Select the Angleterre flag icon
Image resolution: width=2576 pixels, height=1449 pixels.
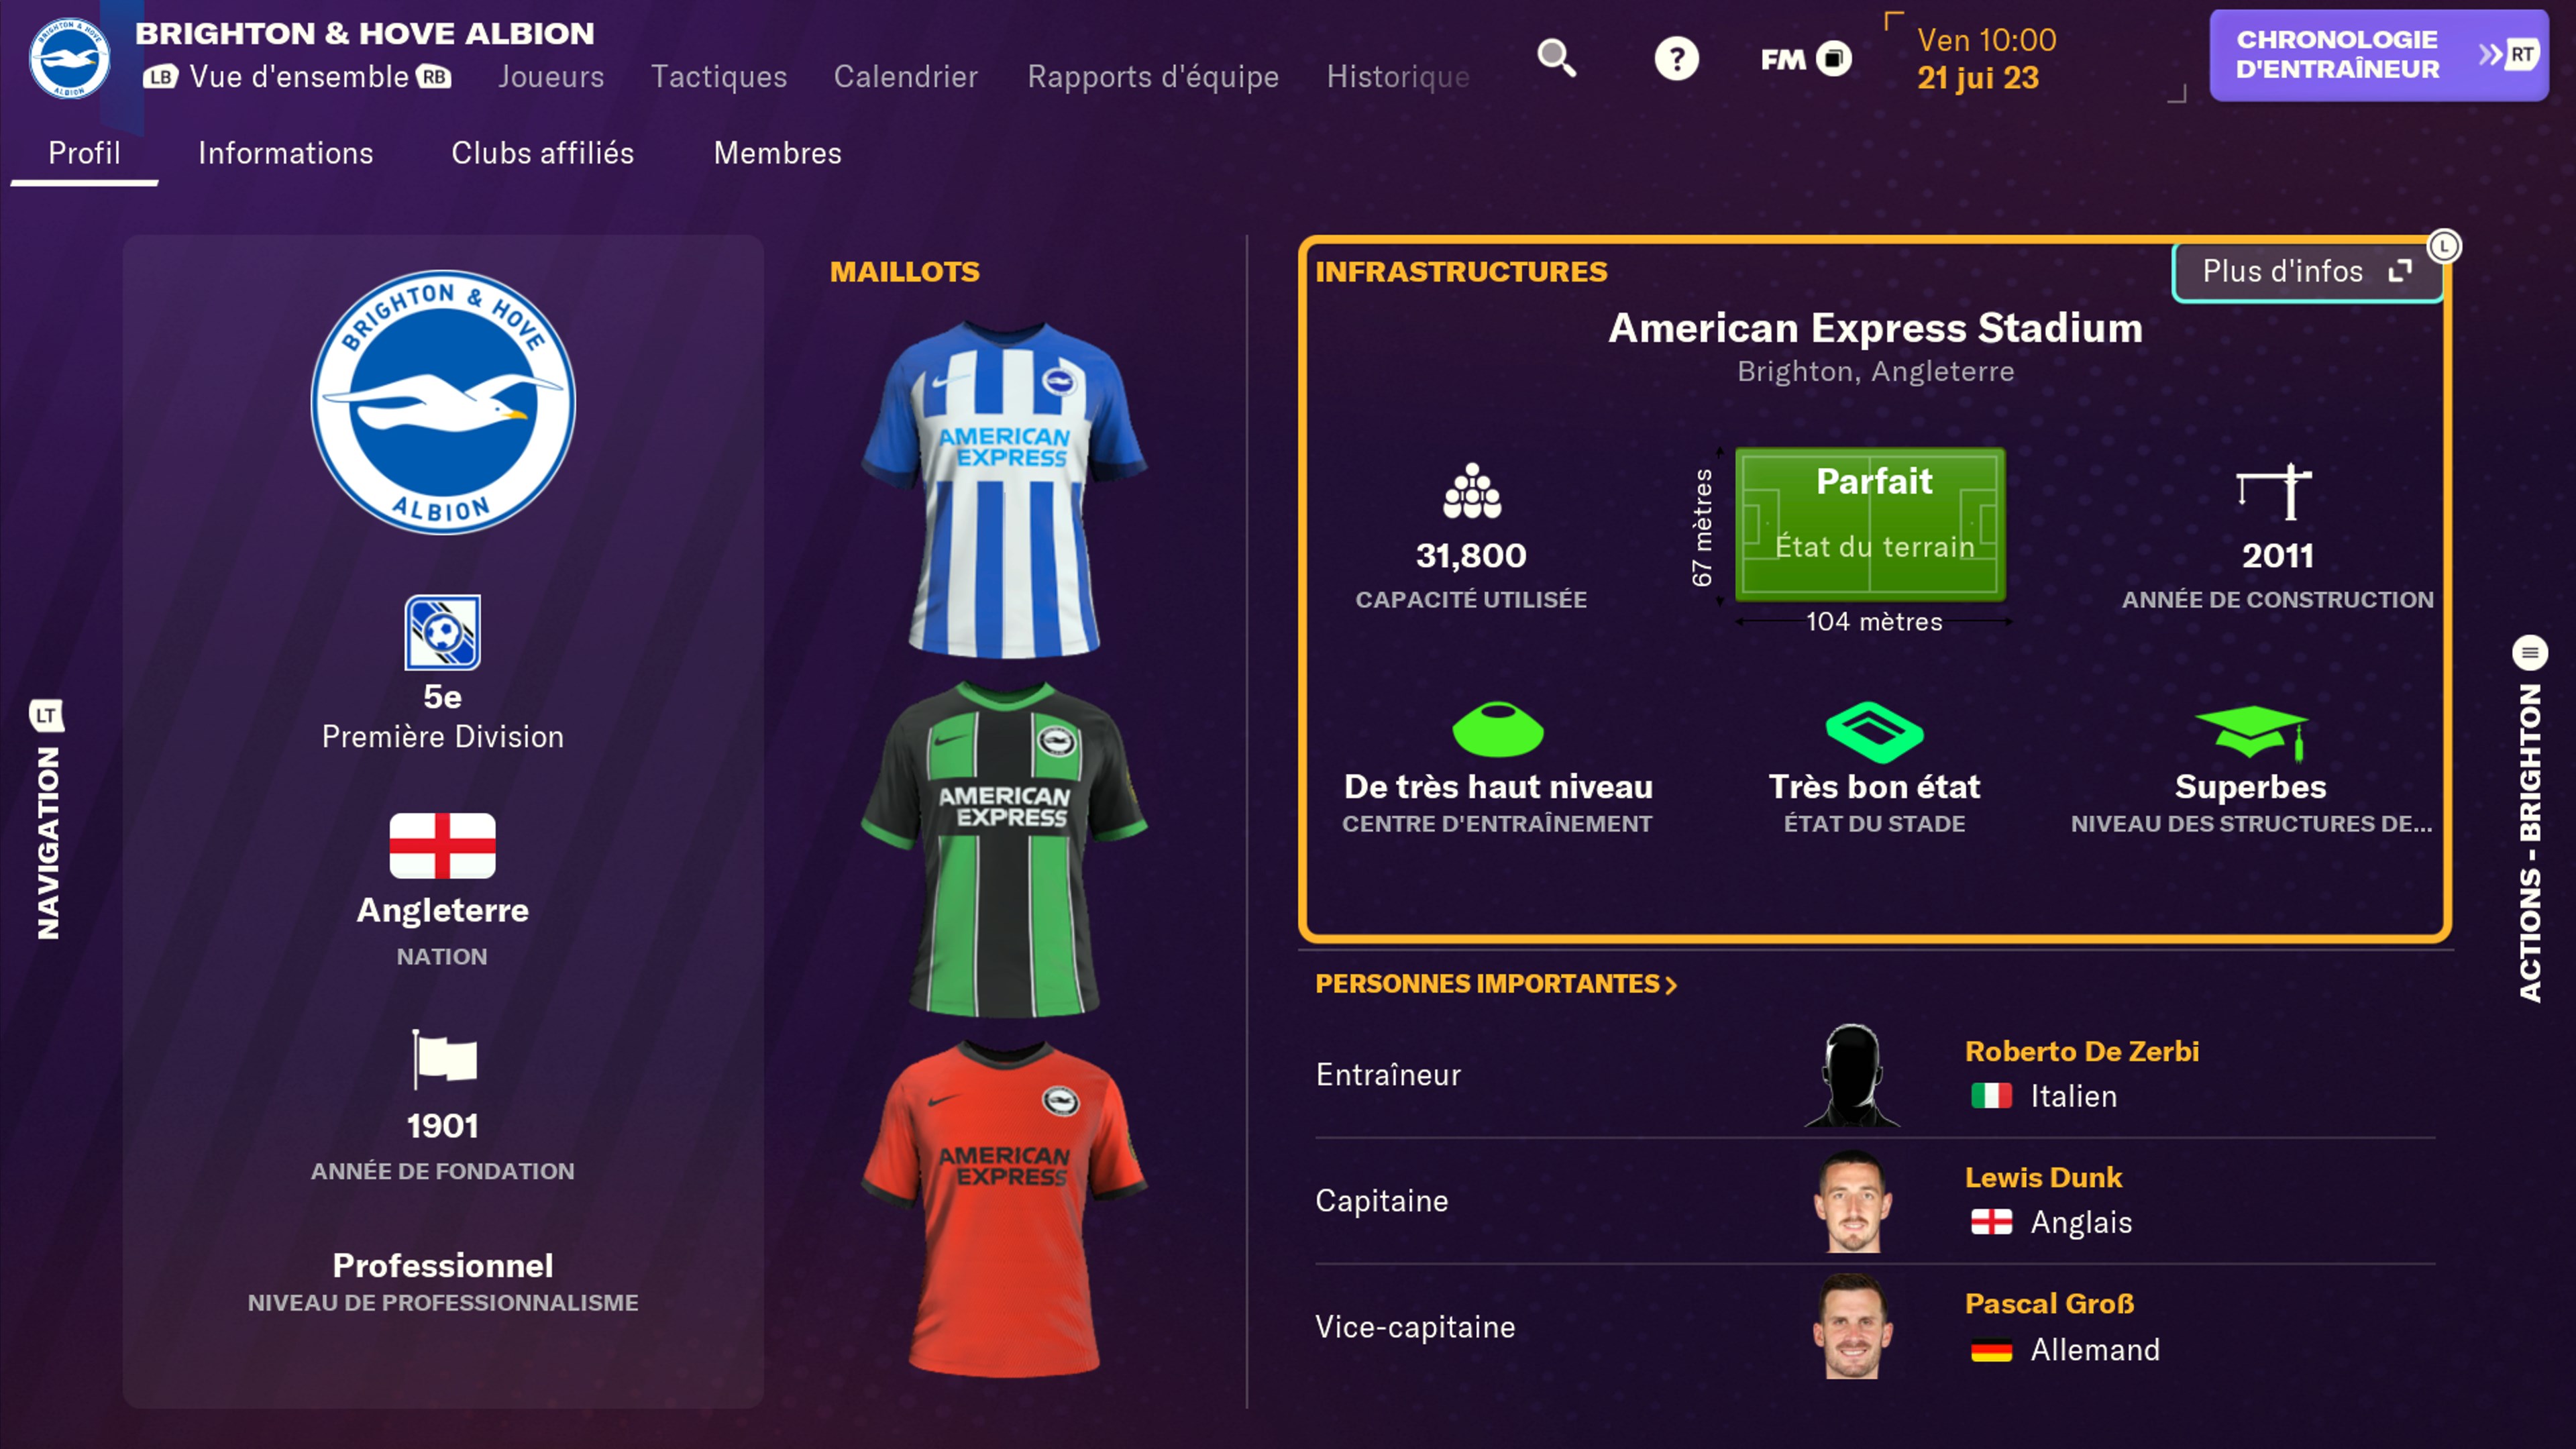(442, 845)
